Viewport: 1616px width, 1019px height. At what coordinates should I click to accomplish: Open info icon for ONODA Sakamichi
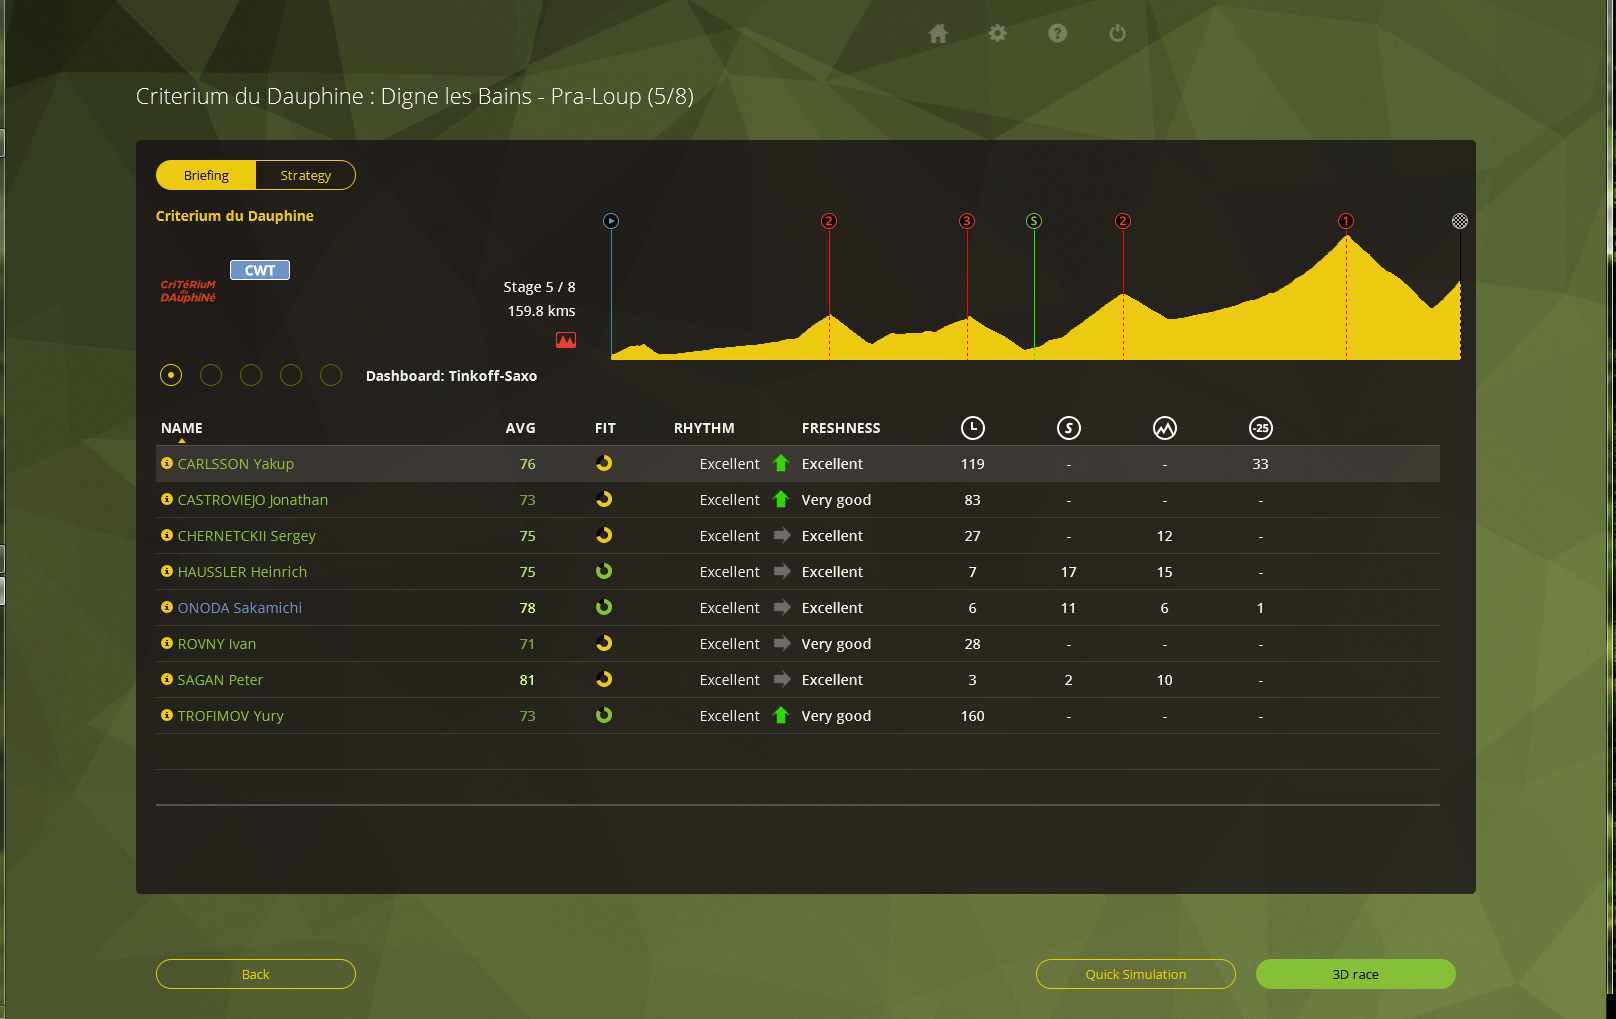[x=167, y=607]
